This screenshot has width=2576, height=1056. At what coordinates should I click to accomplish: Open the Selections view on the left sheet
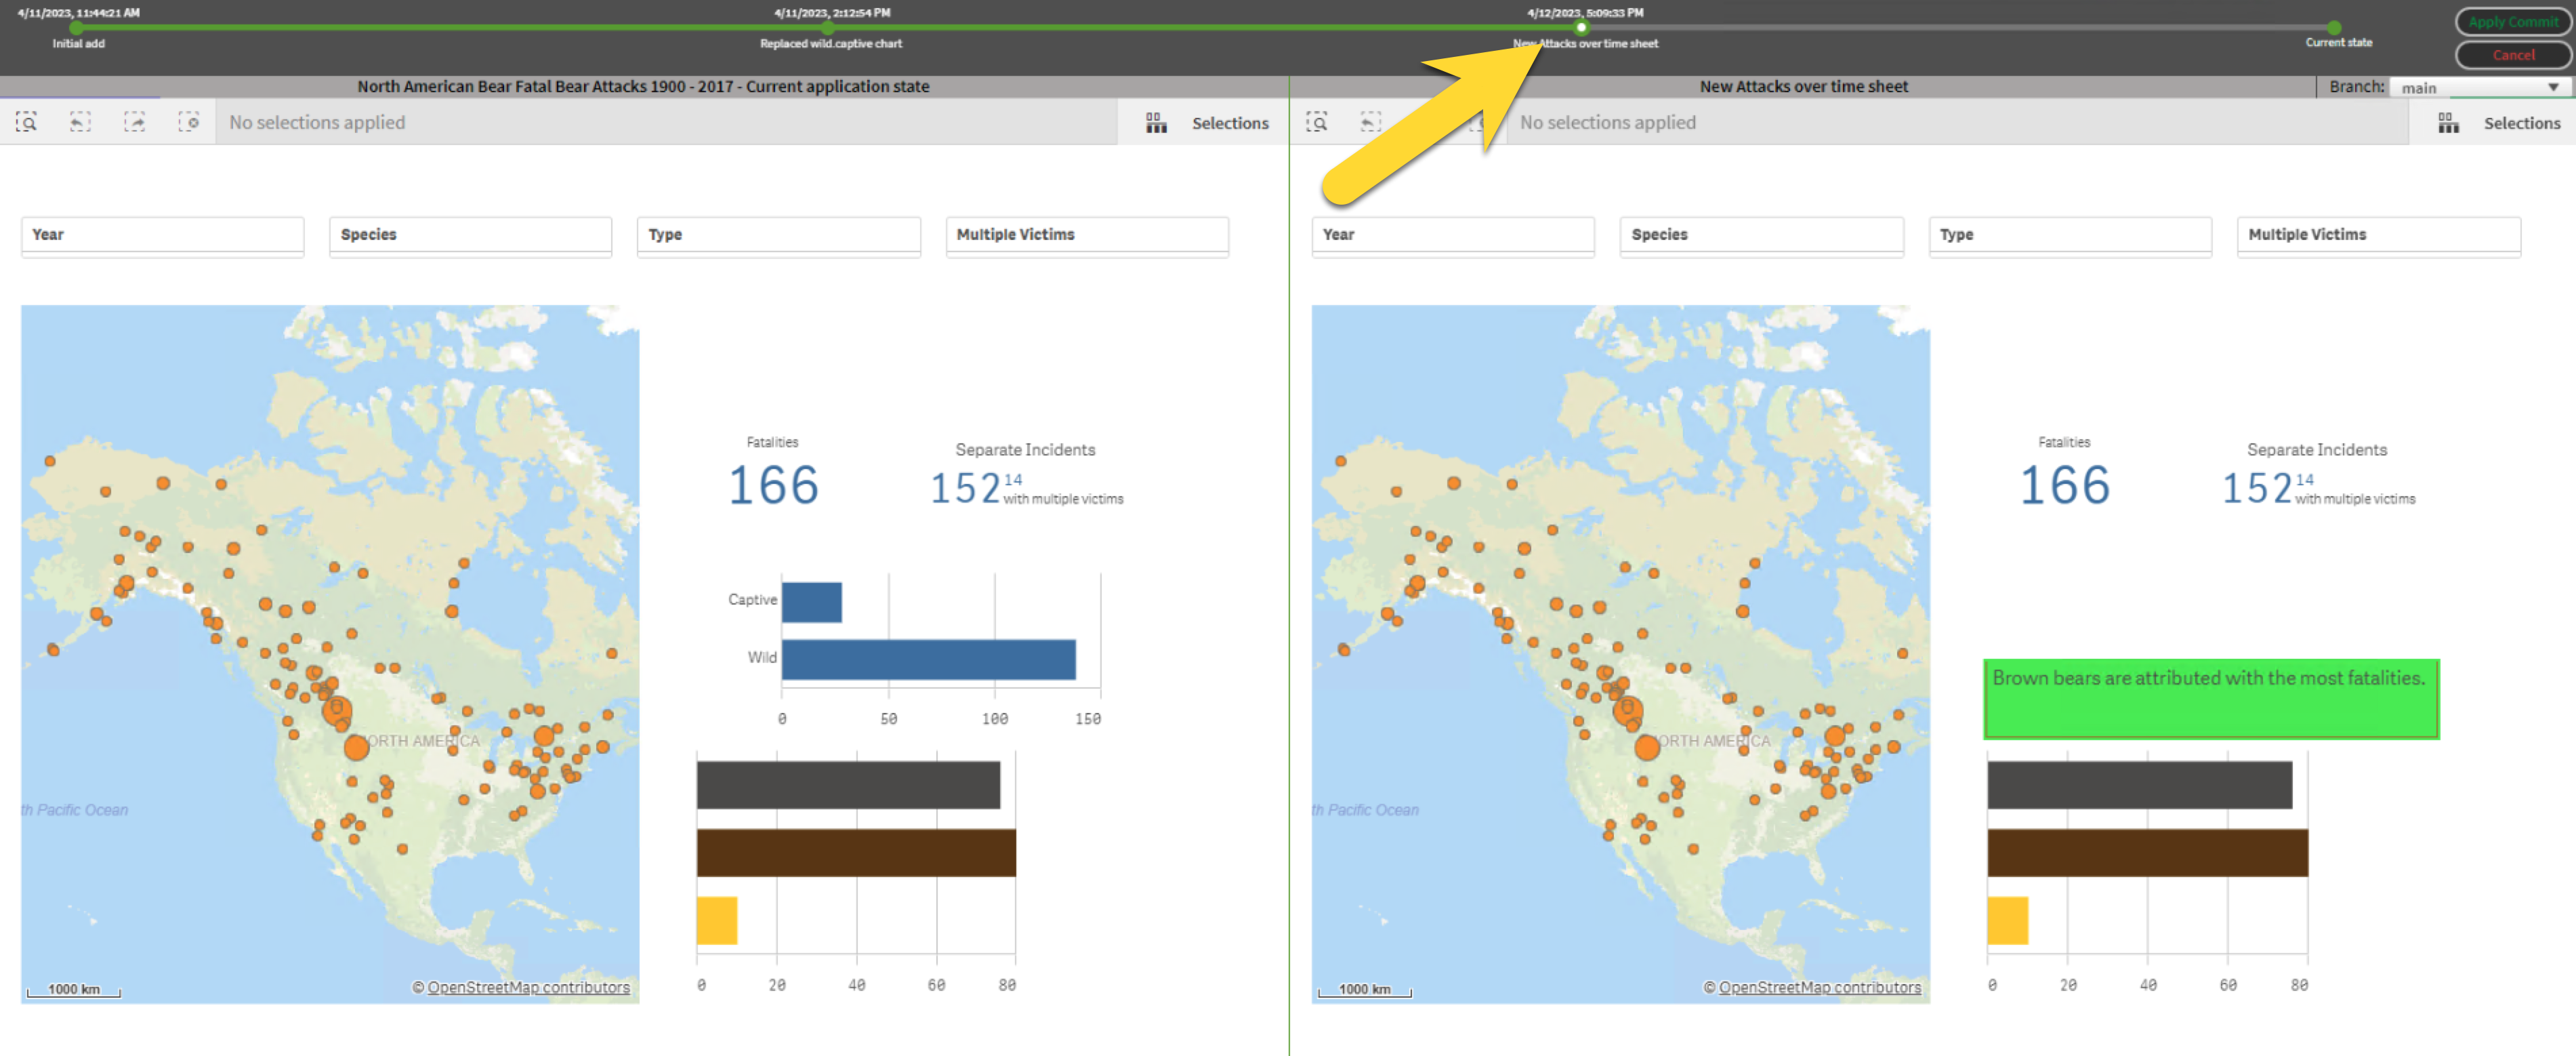pos(1231,122)
